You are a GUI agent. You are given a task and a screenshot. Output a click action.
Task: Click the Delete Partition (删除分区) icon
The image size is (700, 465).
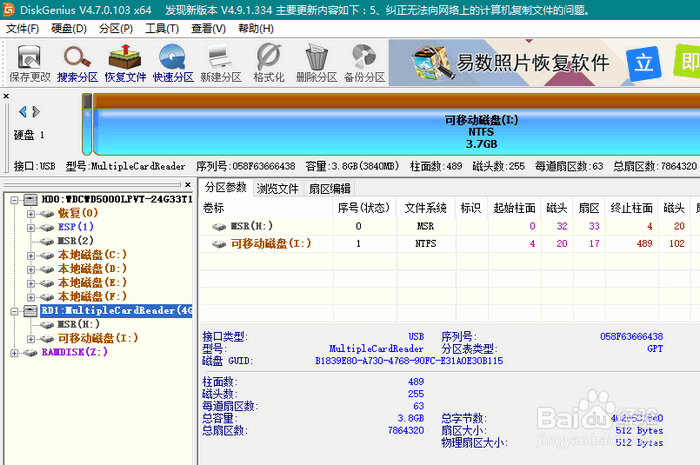[x=317, y=63]
